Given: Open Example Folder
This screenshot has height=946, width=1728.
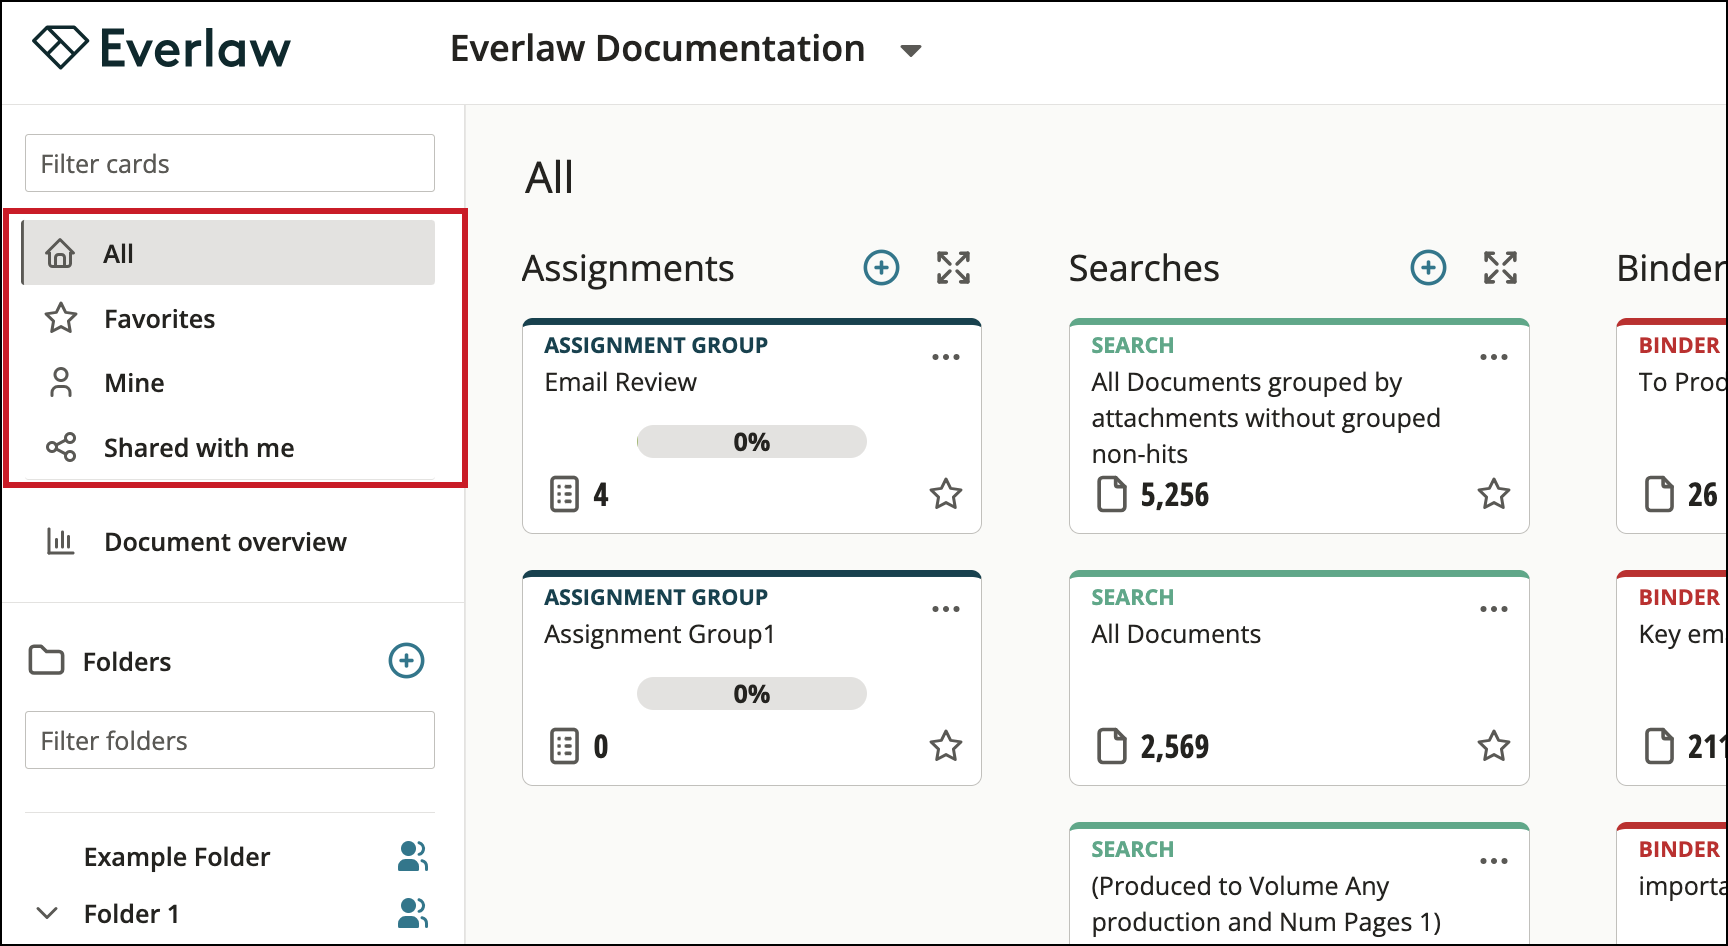Looking at the screenshot, I should (177, 857).
